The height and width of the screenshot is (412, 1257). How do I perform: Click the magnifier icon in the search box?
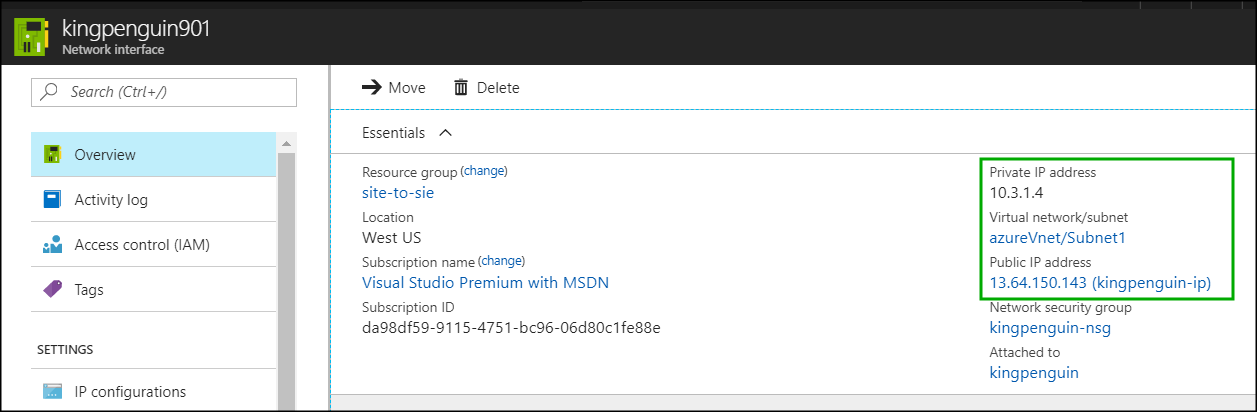(49, 92)
